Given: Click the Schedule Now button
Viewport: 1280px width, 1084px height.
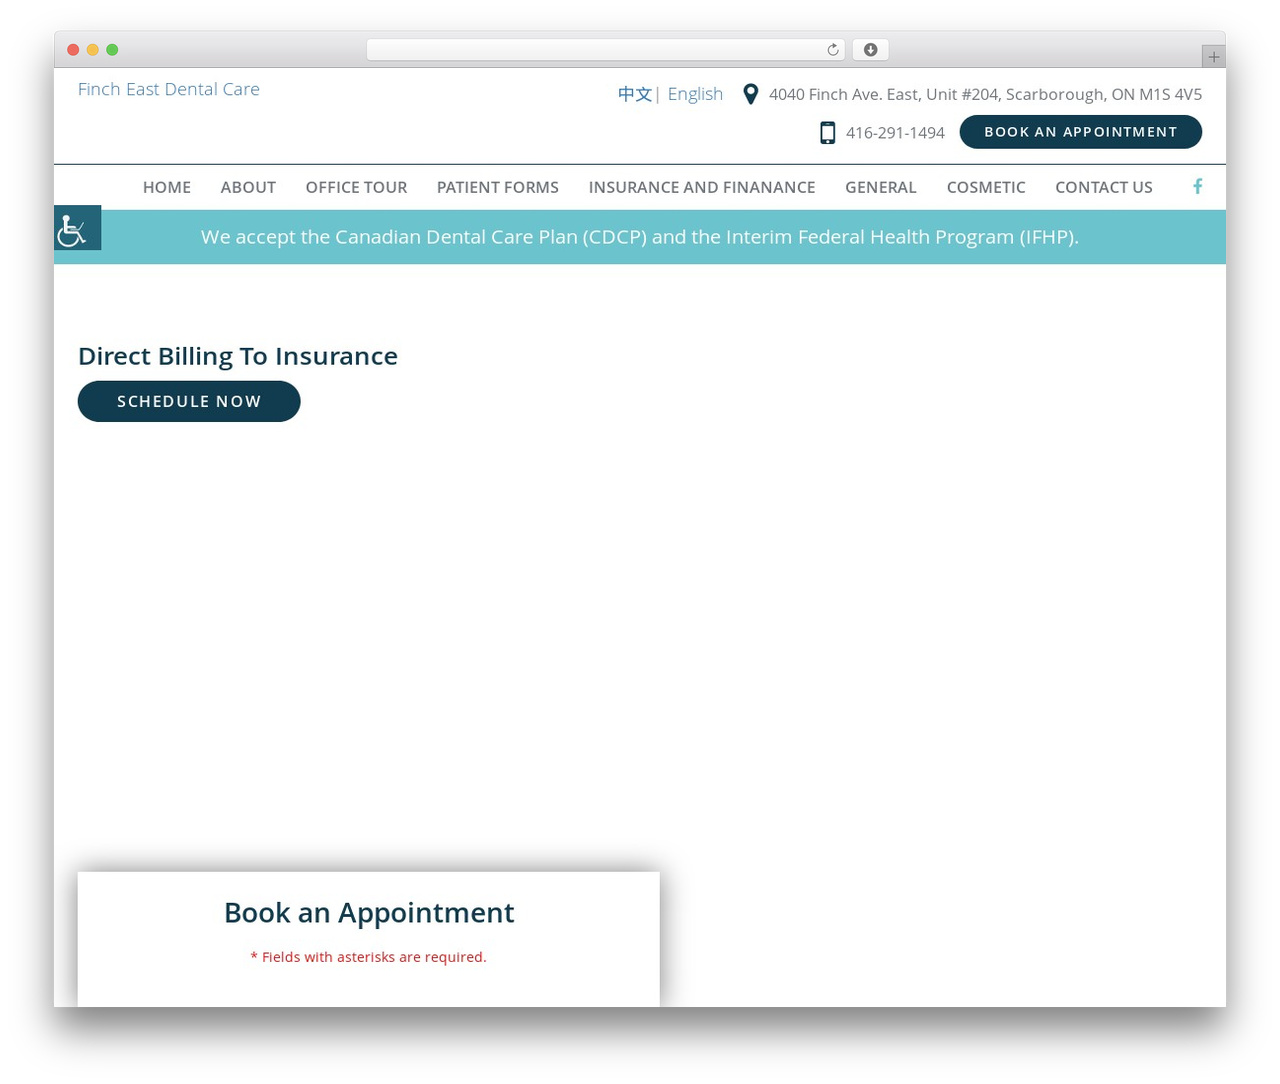Looking at the screenshot, I should pyautogui.click(x=189, y=401).
